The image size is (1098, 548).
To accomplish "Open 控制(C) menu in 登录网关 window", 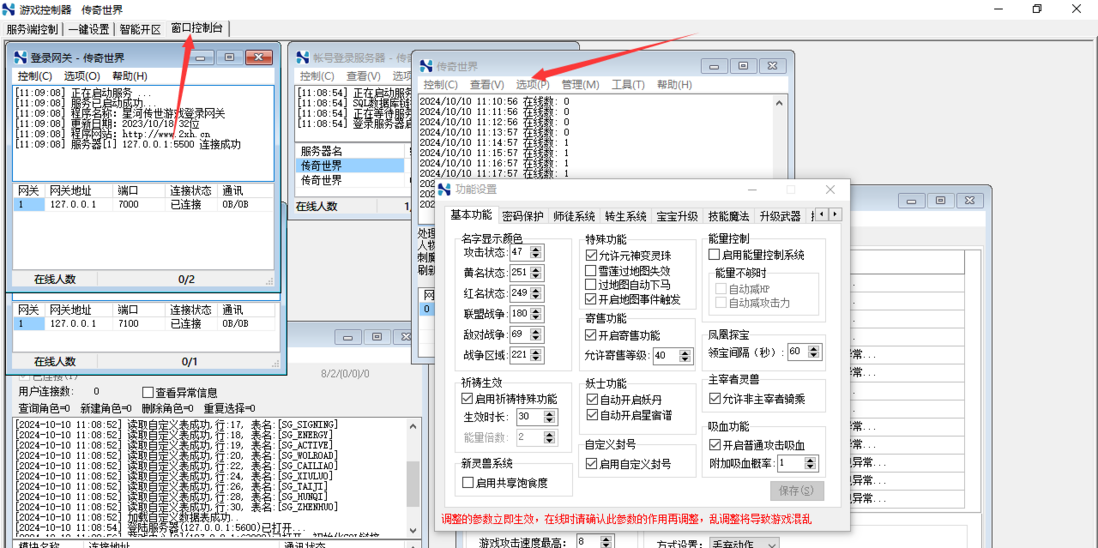I will (x=35, y=76).
